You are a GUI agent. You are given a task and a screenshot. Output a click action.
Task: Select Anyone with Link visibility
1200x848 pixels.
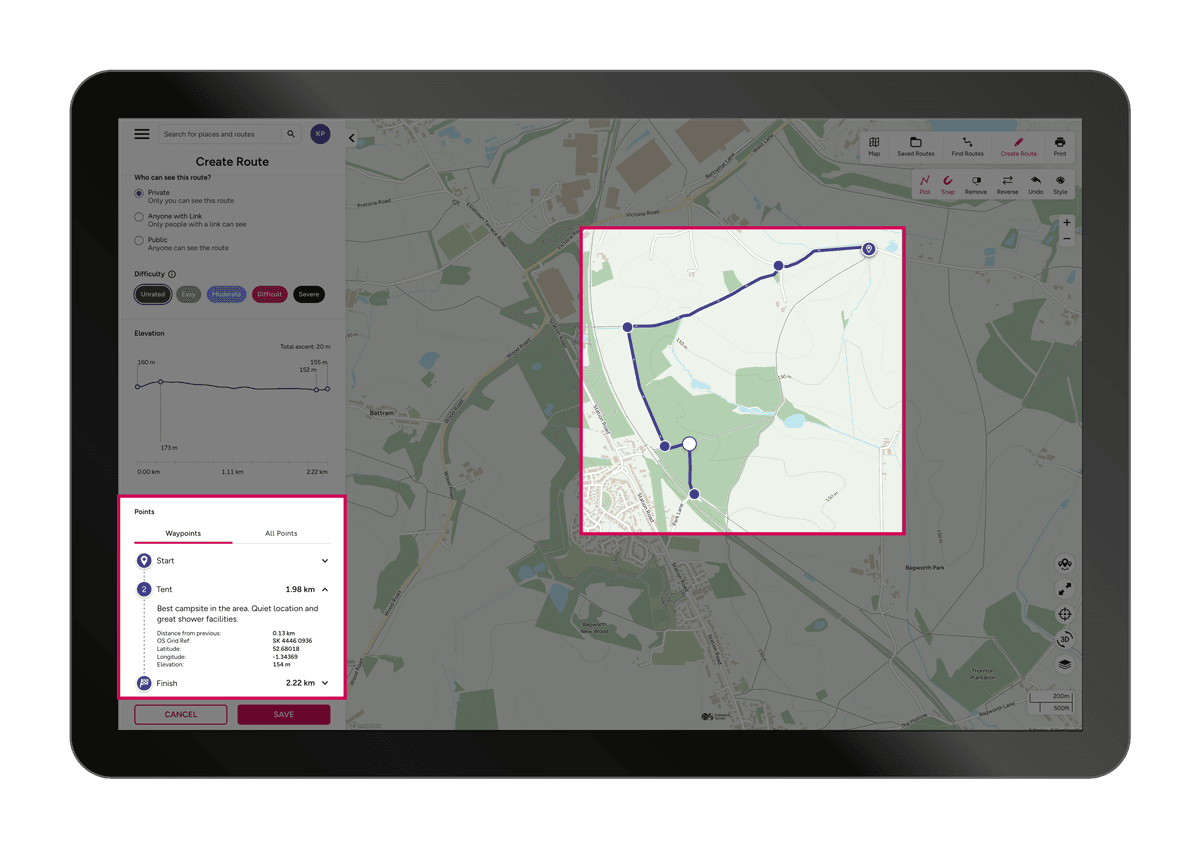139,216
